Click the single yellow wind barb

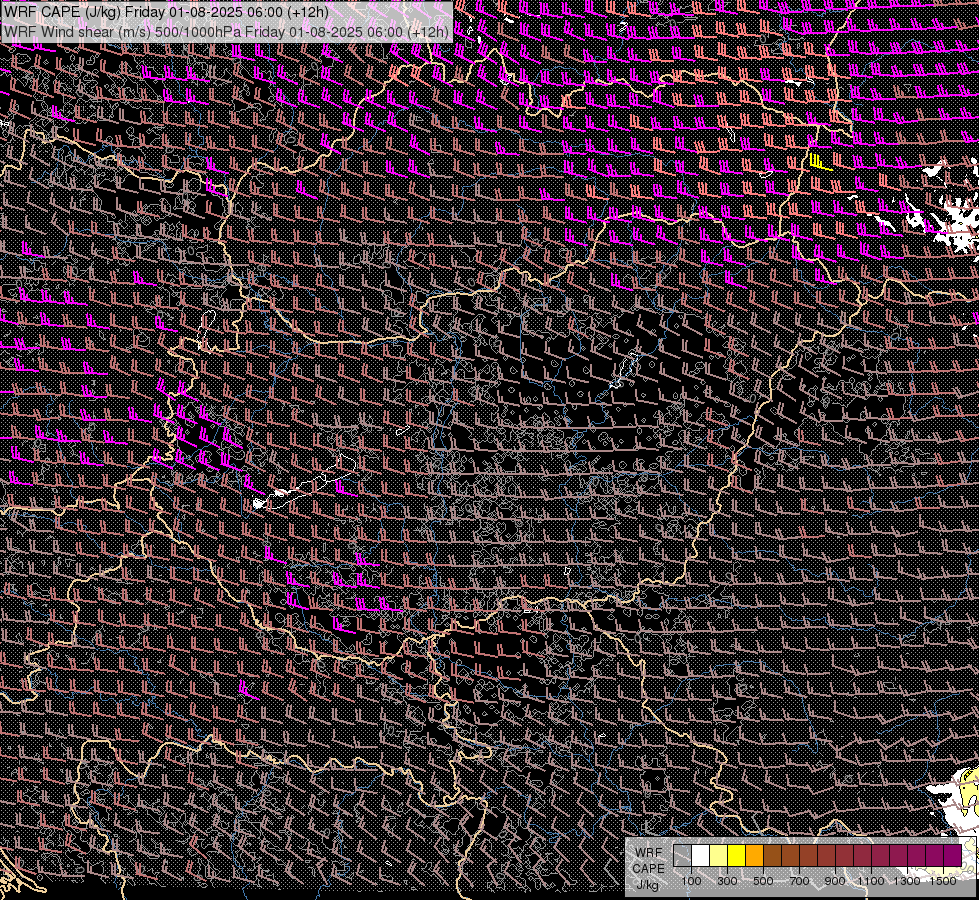point(819,162)
